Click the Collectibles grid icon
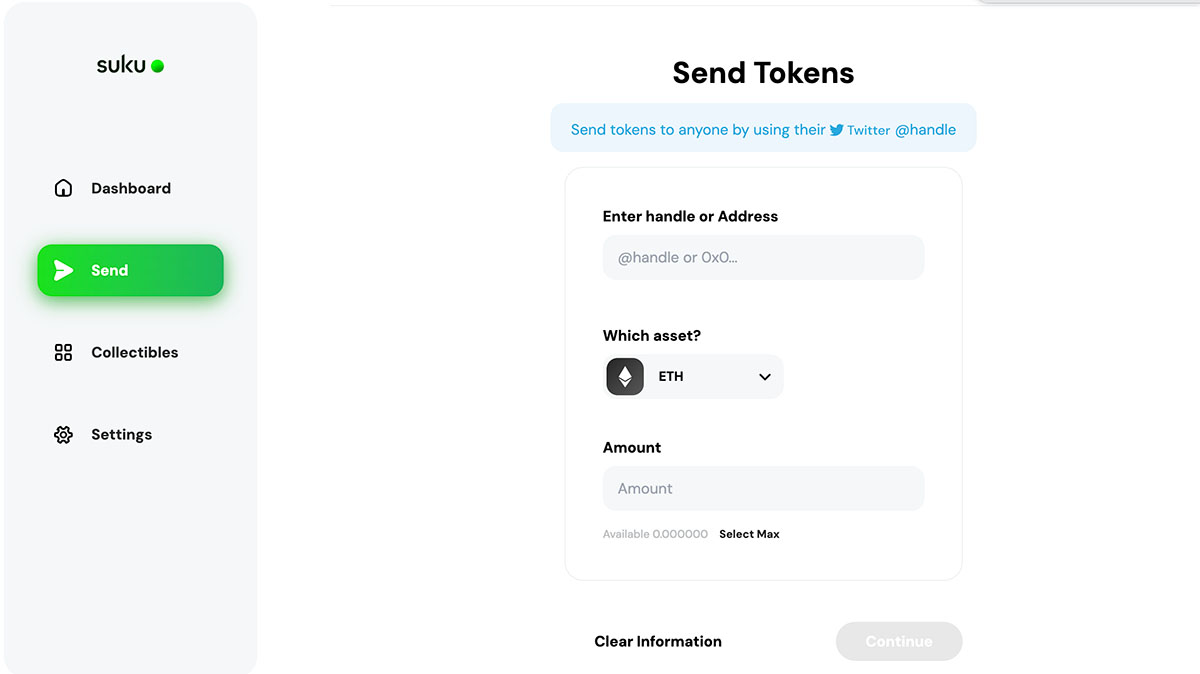The height and width of the screenshot is (674, 1200). (x=63, y=352)
